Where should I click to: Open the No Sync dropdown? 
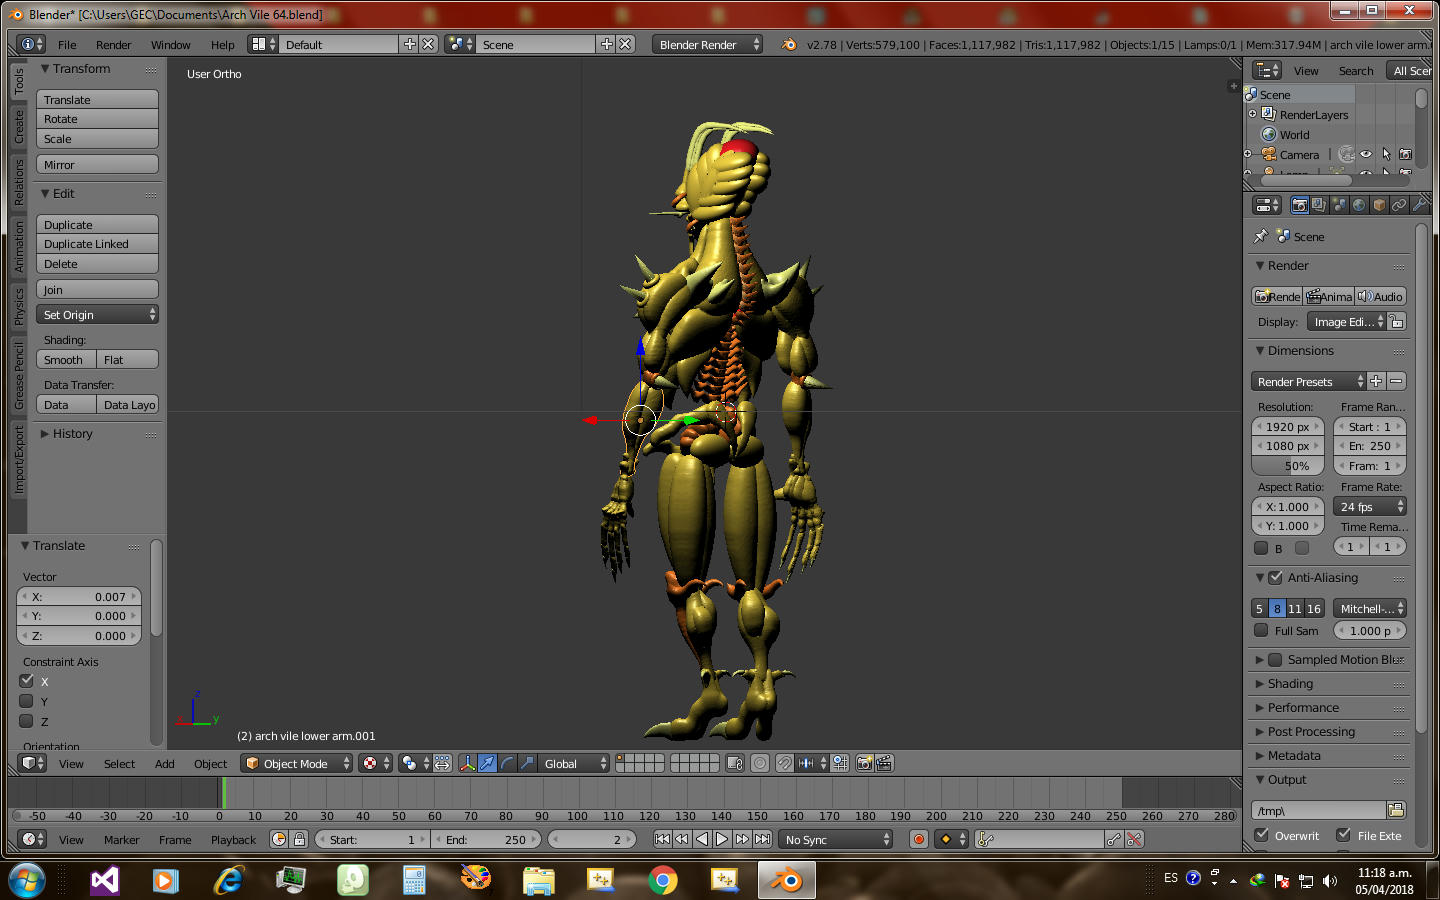pos(835,839)
